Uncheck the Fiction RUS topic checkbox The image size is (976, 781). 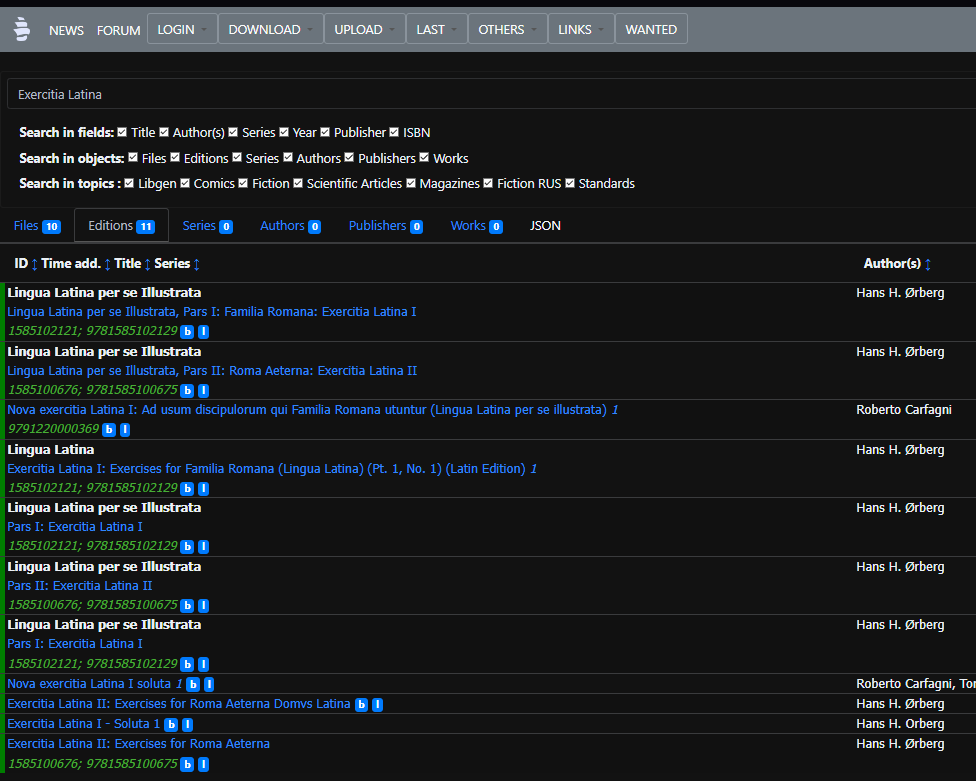pos(488,183)
